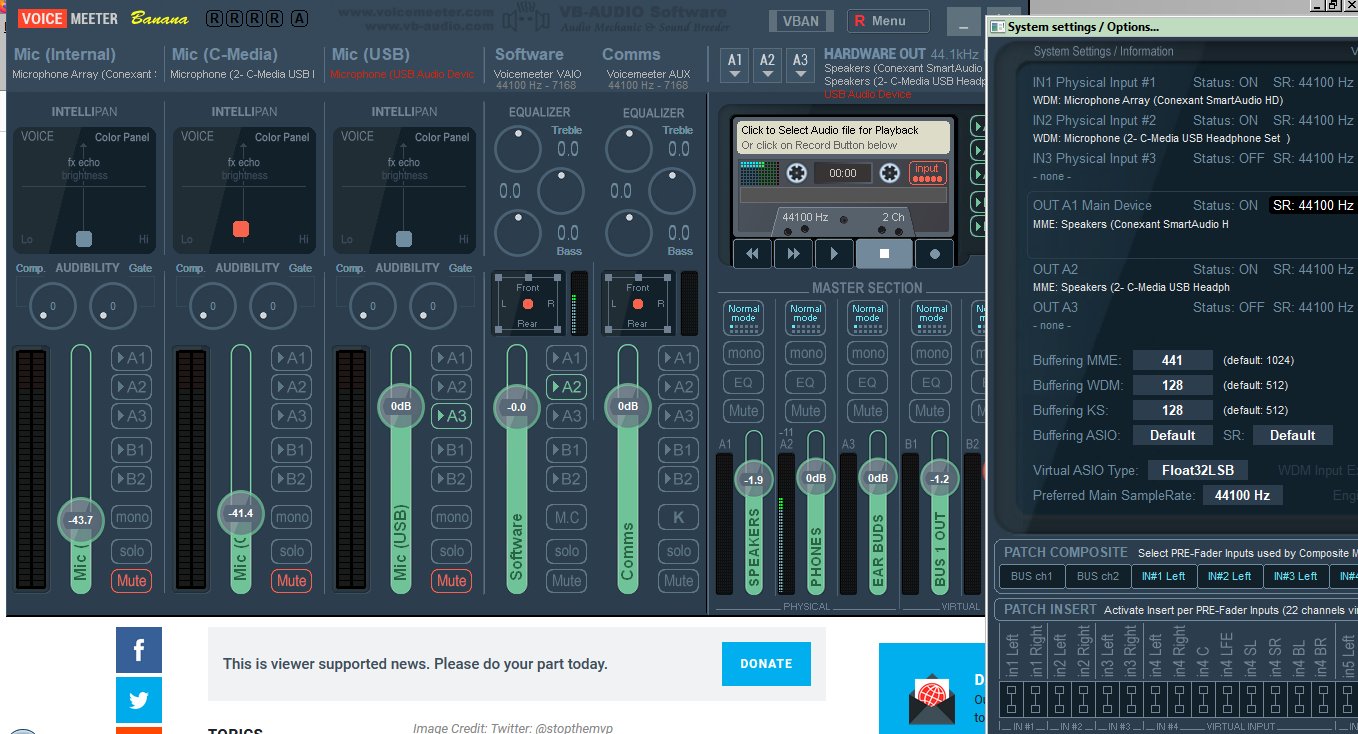Share page via the Facebook icon
This screenshot has width=1358, height=734.
pyautogui.click(x=138, y=650)
